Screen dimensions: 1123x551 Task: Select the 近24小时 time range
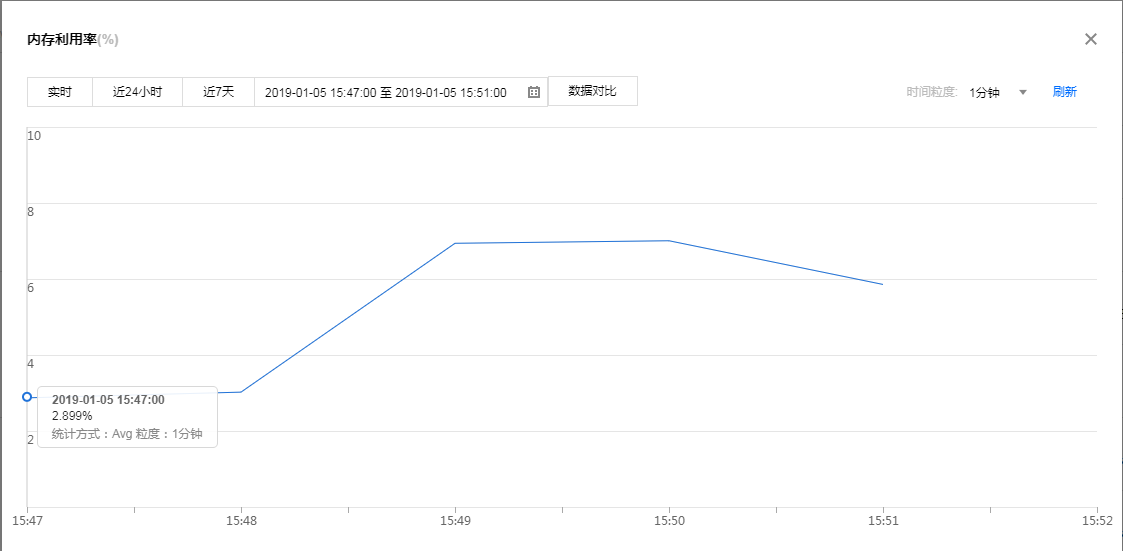[137, 92]
